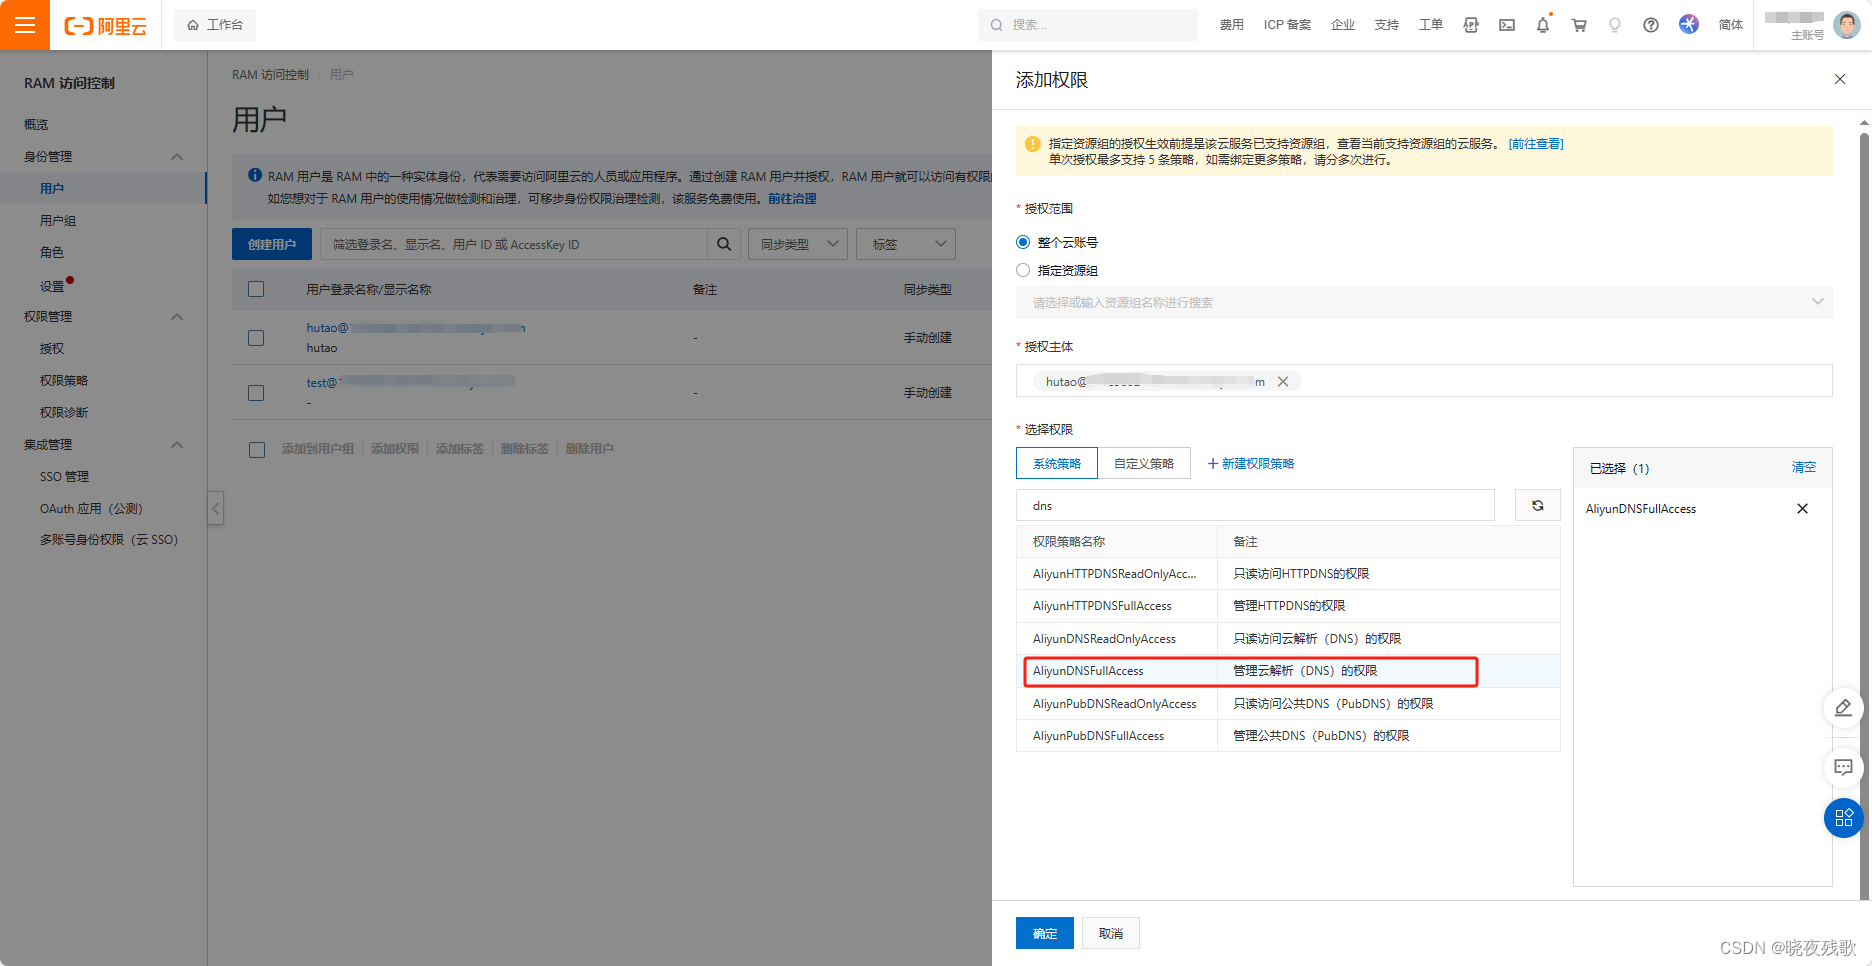Click the policy search field containing dns
This screenshot has height=966, width=1872.
pyautogui.click(x=1255, y=505)
